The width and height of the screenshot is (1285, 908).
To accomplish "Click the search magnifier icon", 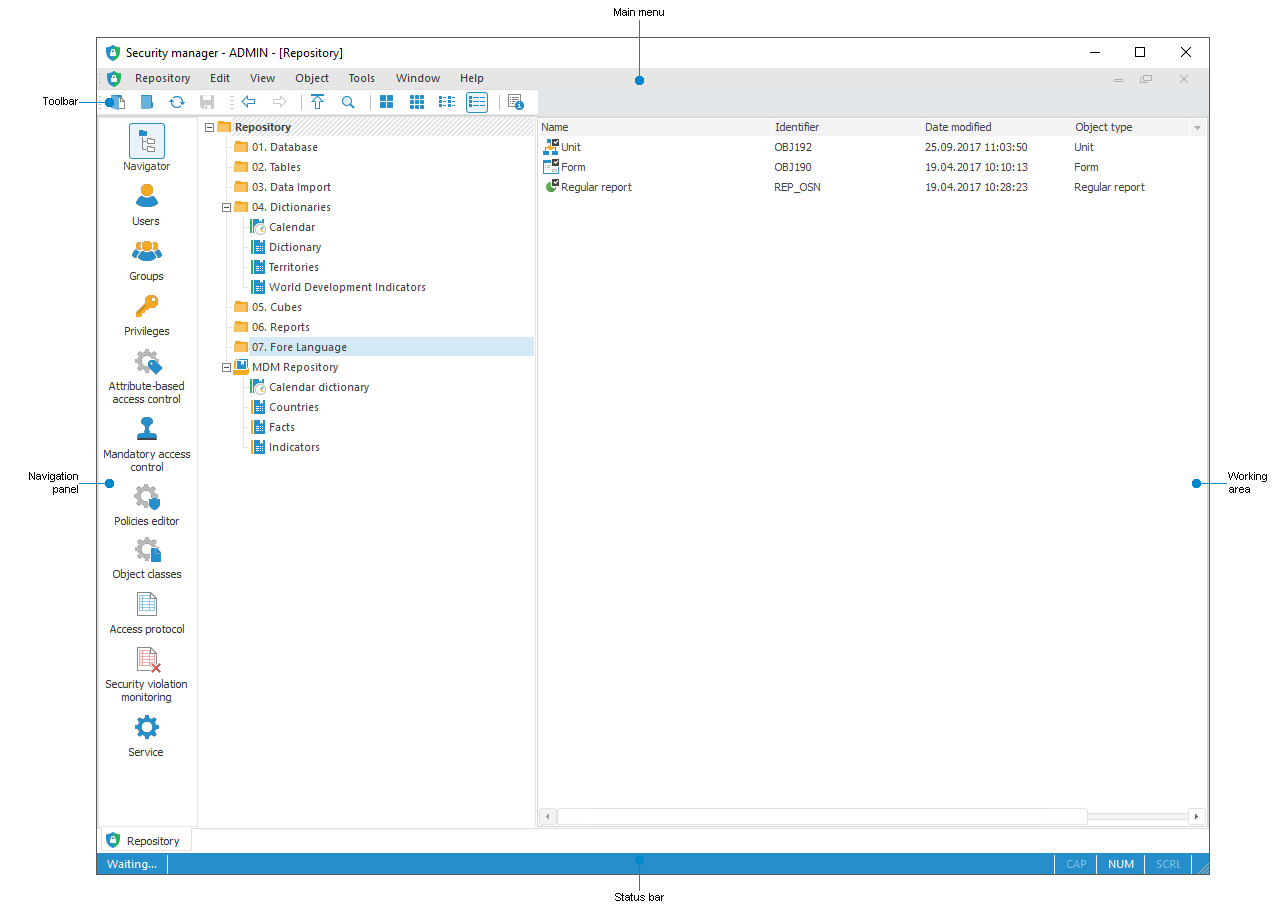I will click(347, 101).
